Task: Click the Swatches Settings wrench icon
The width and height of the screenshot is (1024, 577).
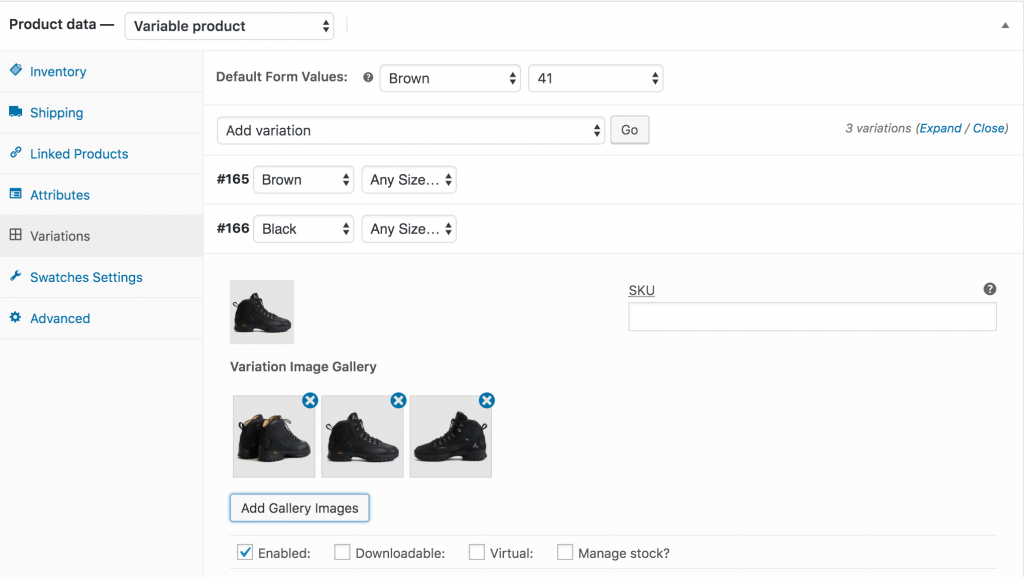Action: [x=15, y=277]
